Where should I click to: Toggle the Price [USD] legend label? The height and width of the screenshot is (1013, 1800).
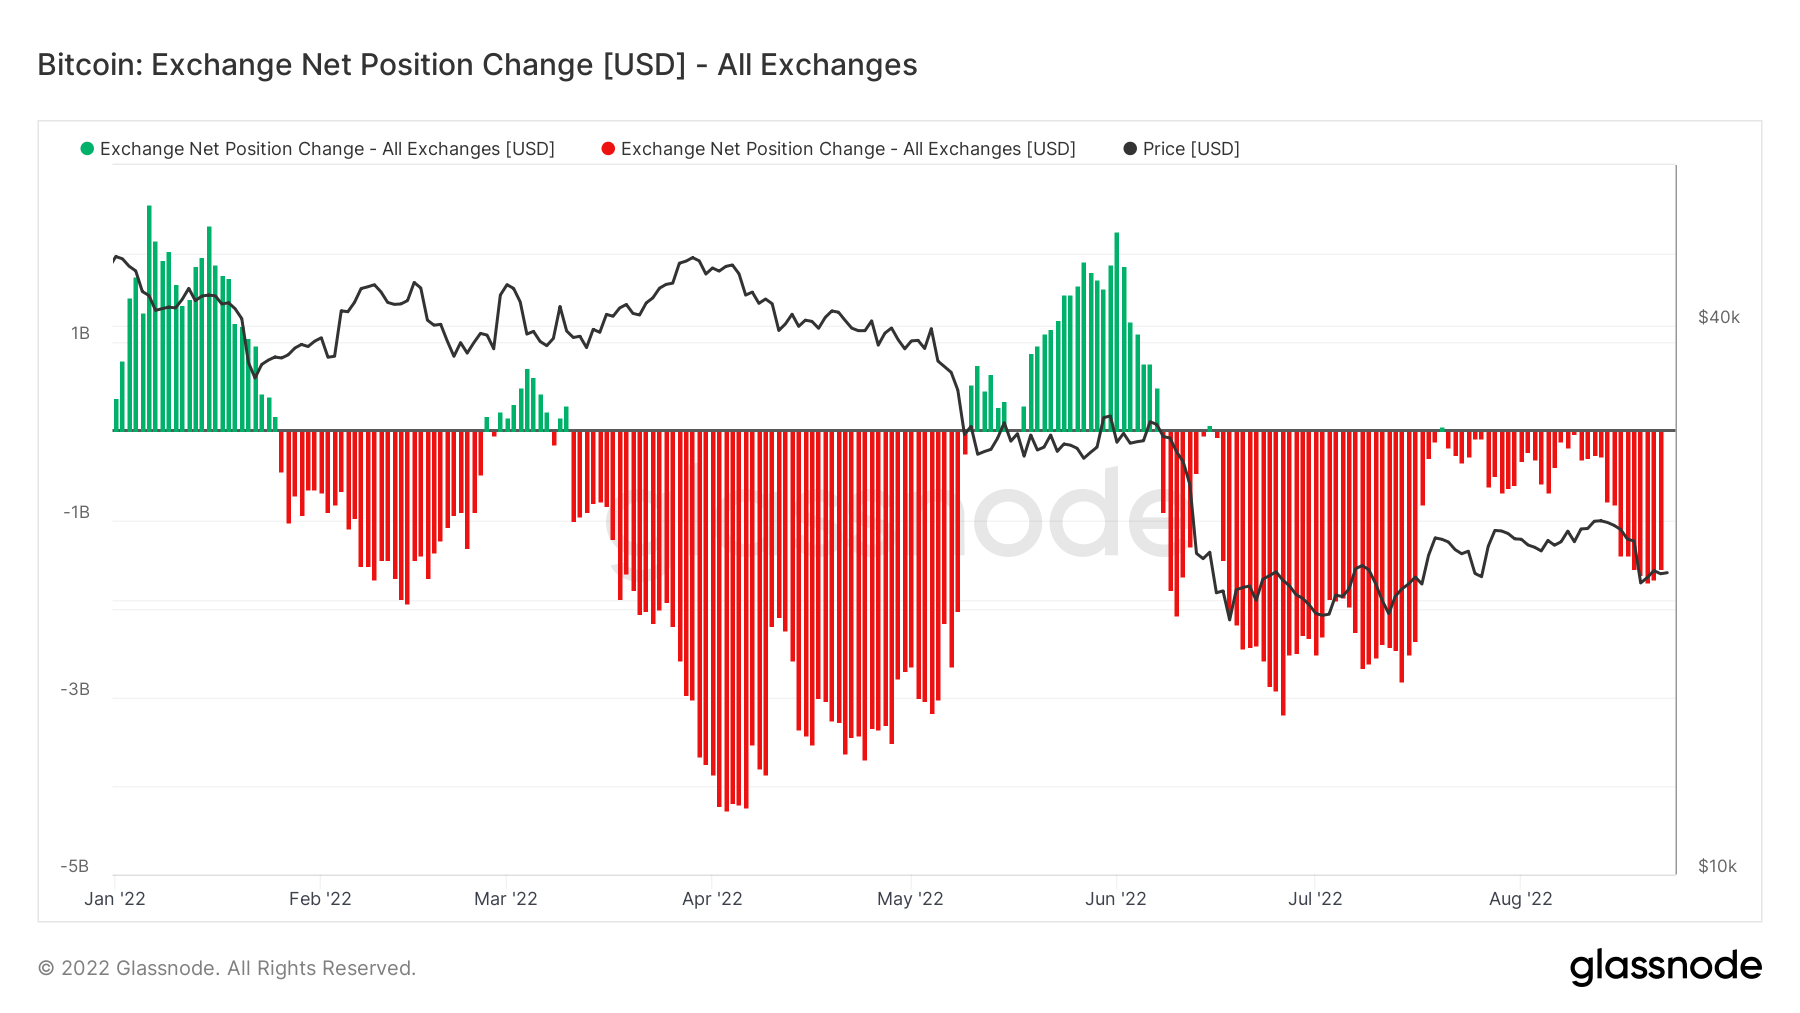click(x=1191, y=149)
